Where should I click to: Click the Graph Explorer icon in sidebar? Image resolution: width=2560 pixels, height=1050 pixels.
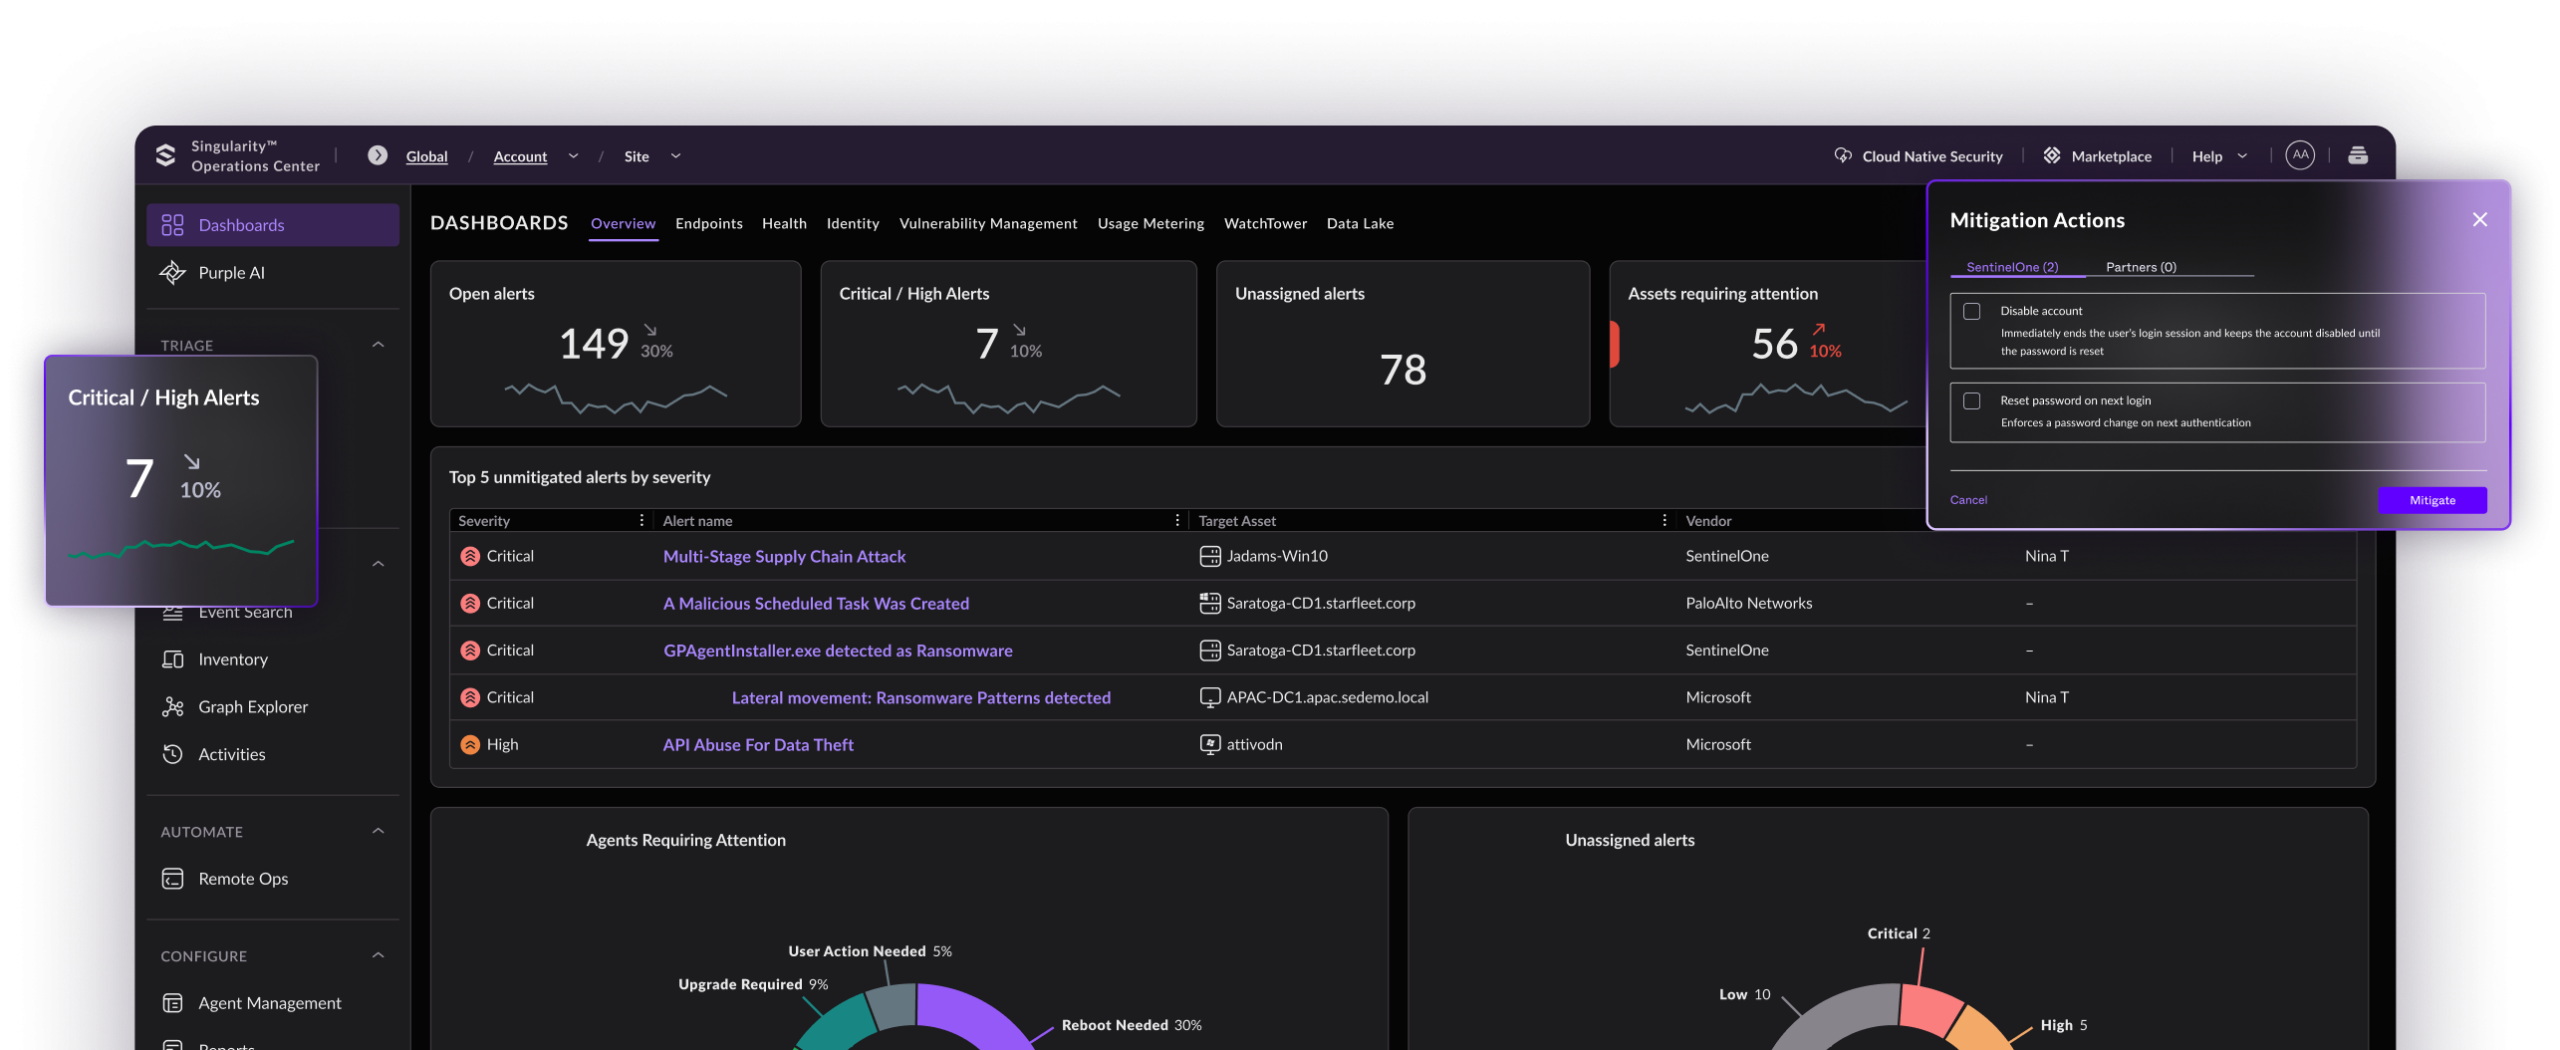click(x=172, y=706)
